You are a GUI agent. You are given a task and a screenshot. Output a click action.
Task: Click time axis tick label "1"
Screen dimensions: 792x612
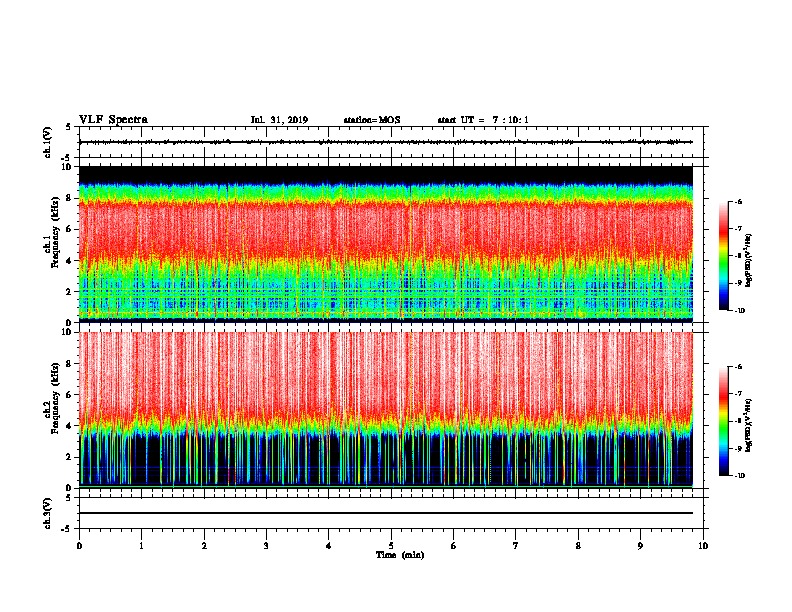click(x=141, y=546)
